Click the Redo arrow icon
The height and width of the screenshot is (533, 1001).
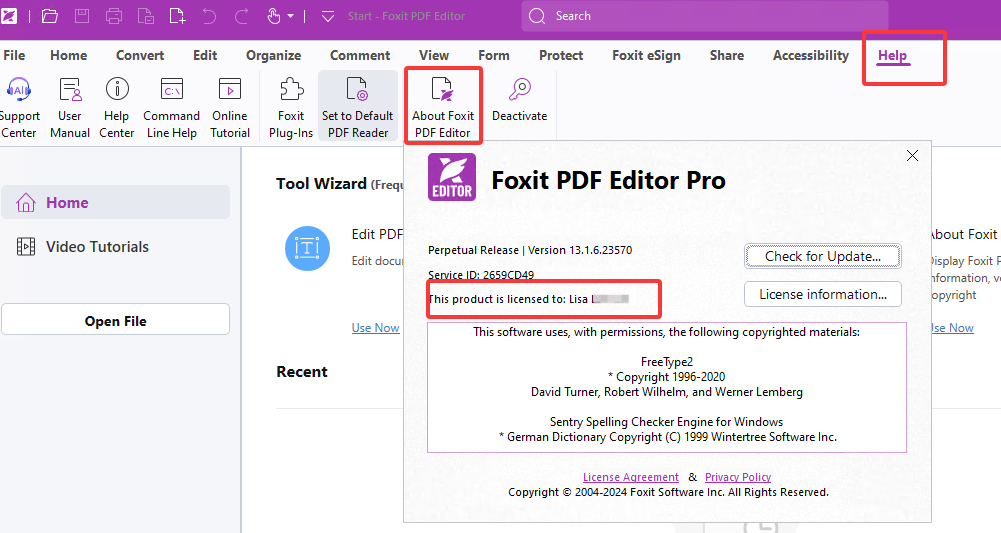[241, 16]
